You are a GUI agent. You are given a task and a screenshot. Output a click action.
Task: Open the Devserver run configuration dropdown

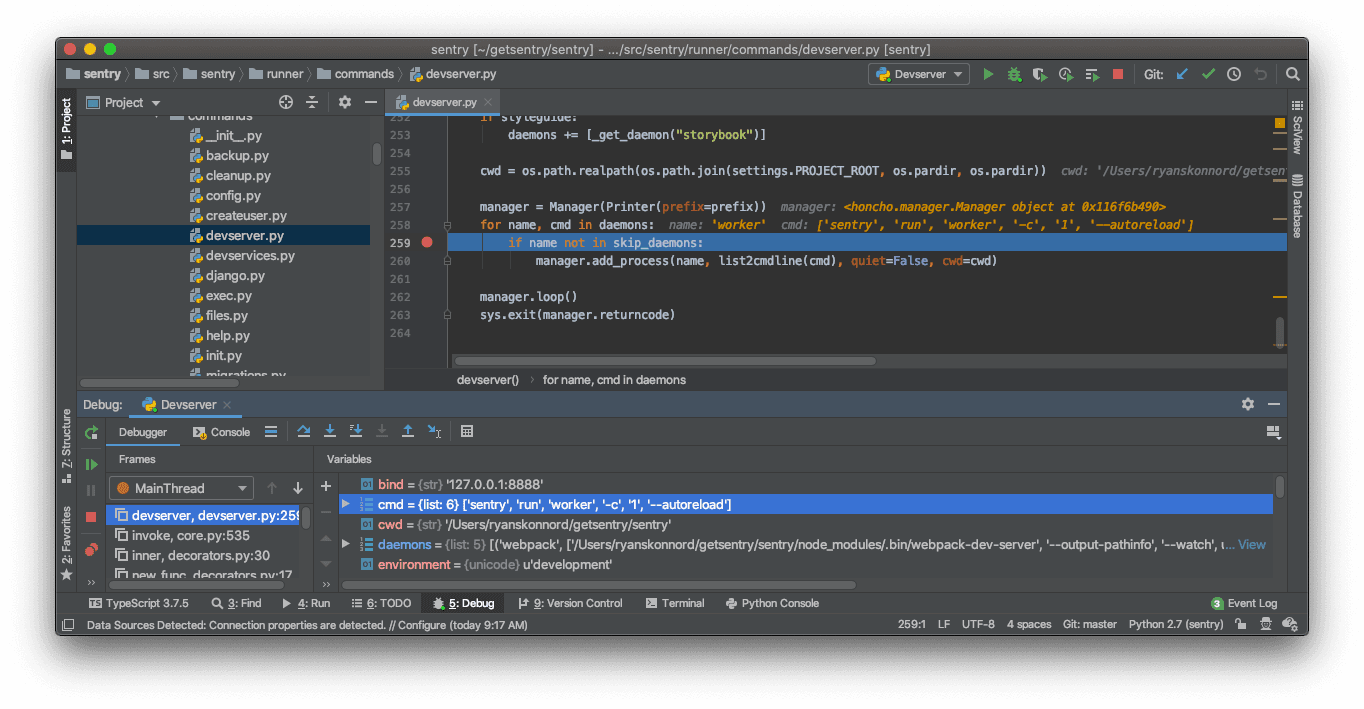920,74
